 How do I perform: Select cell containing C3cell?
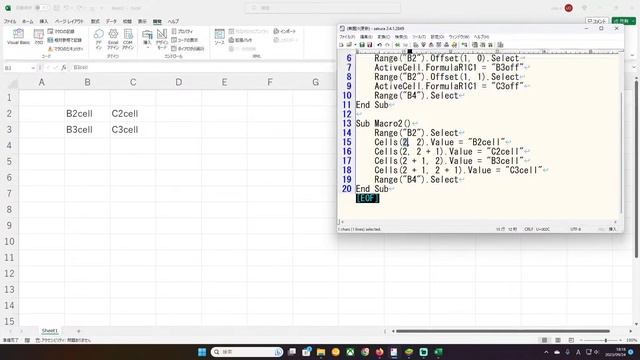click(x=133, y=129)
